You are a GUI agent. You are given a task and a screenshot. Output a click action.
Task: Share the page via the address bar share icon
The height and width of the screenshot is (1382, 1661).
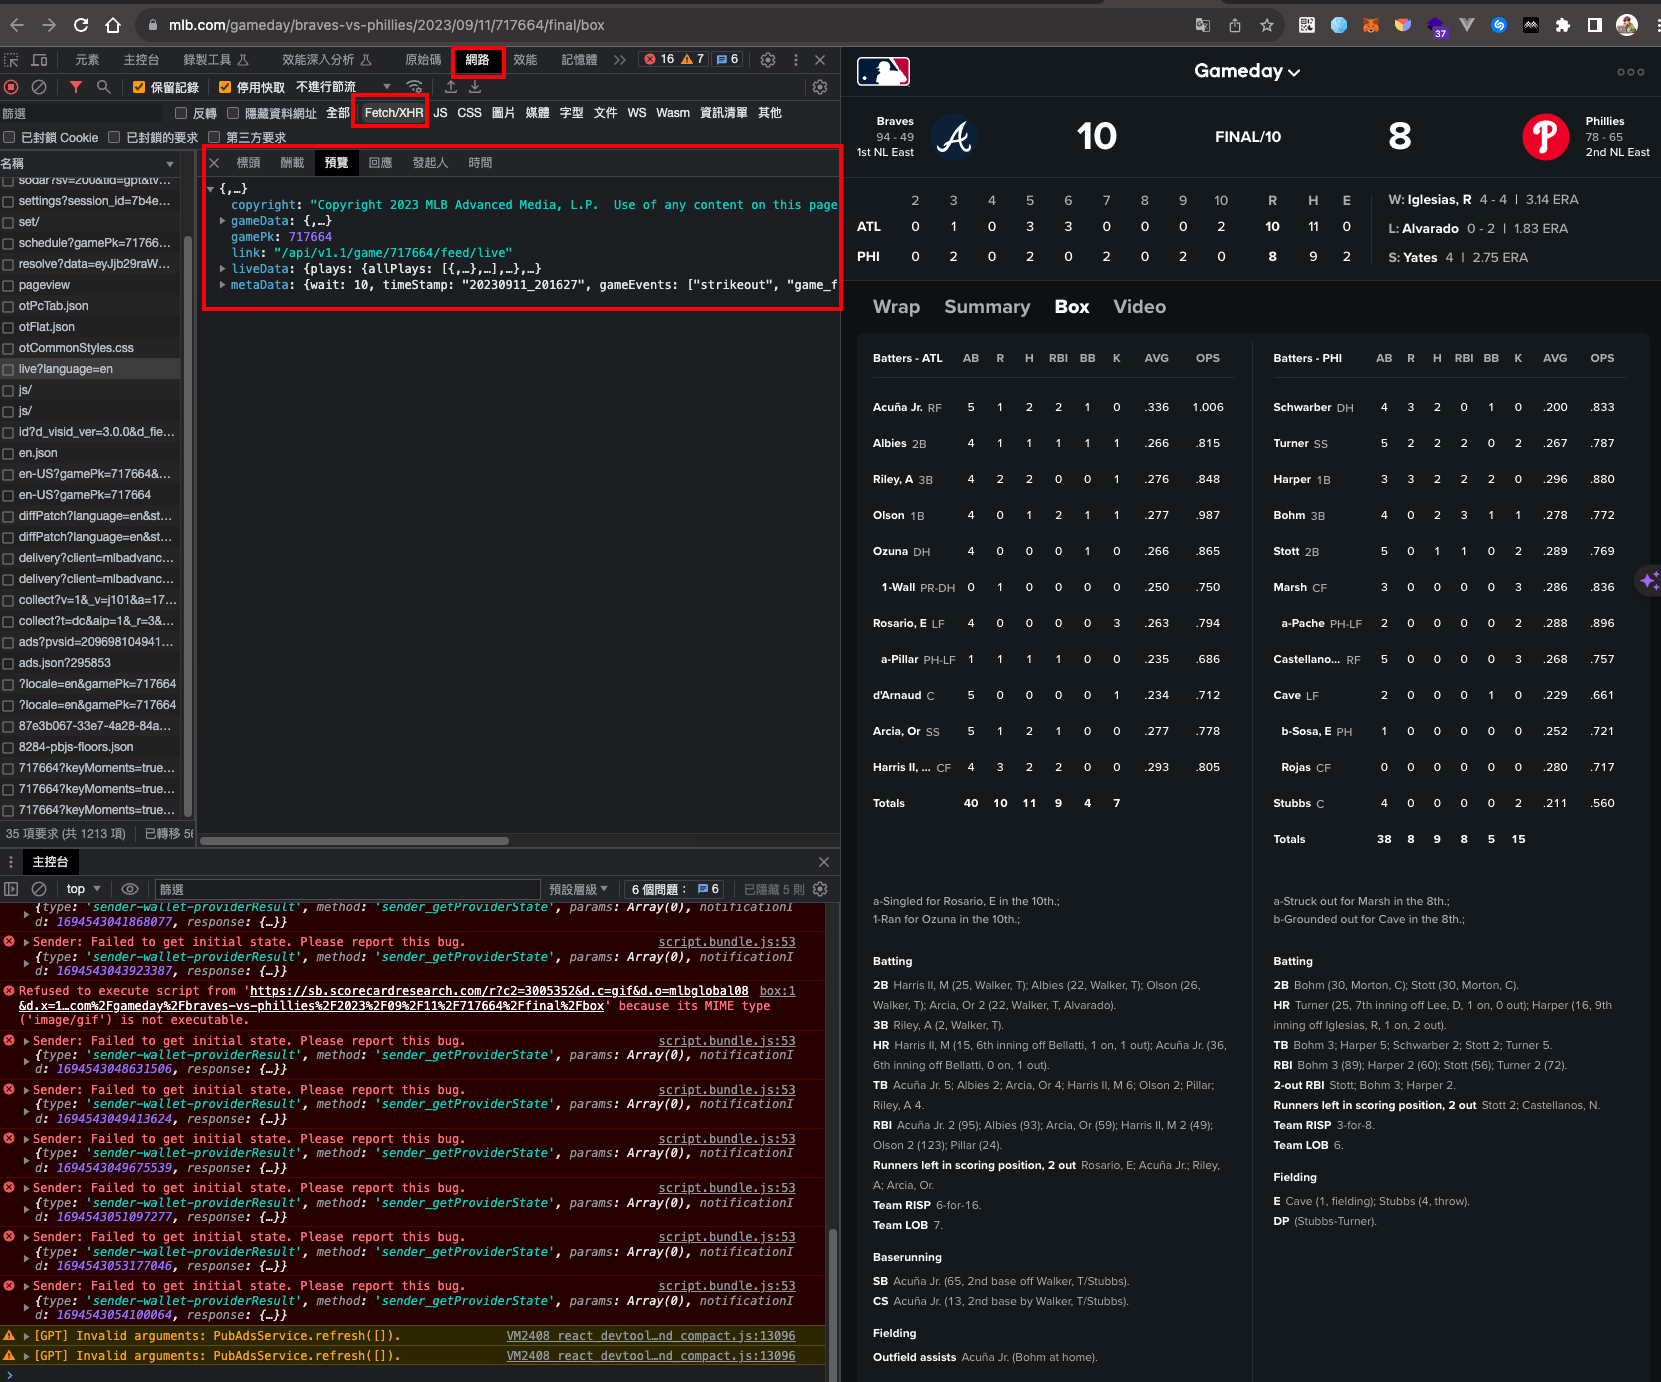1235,25
